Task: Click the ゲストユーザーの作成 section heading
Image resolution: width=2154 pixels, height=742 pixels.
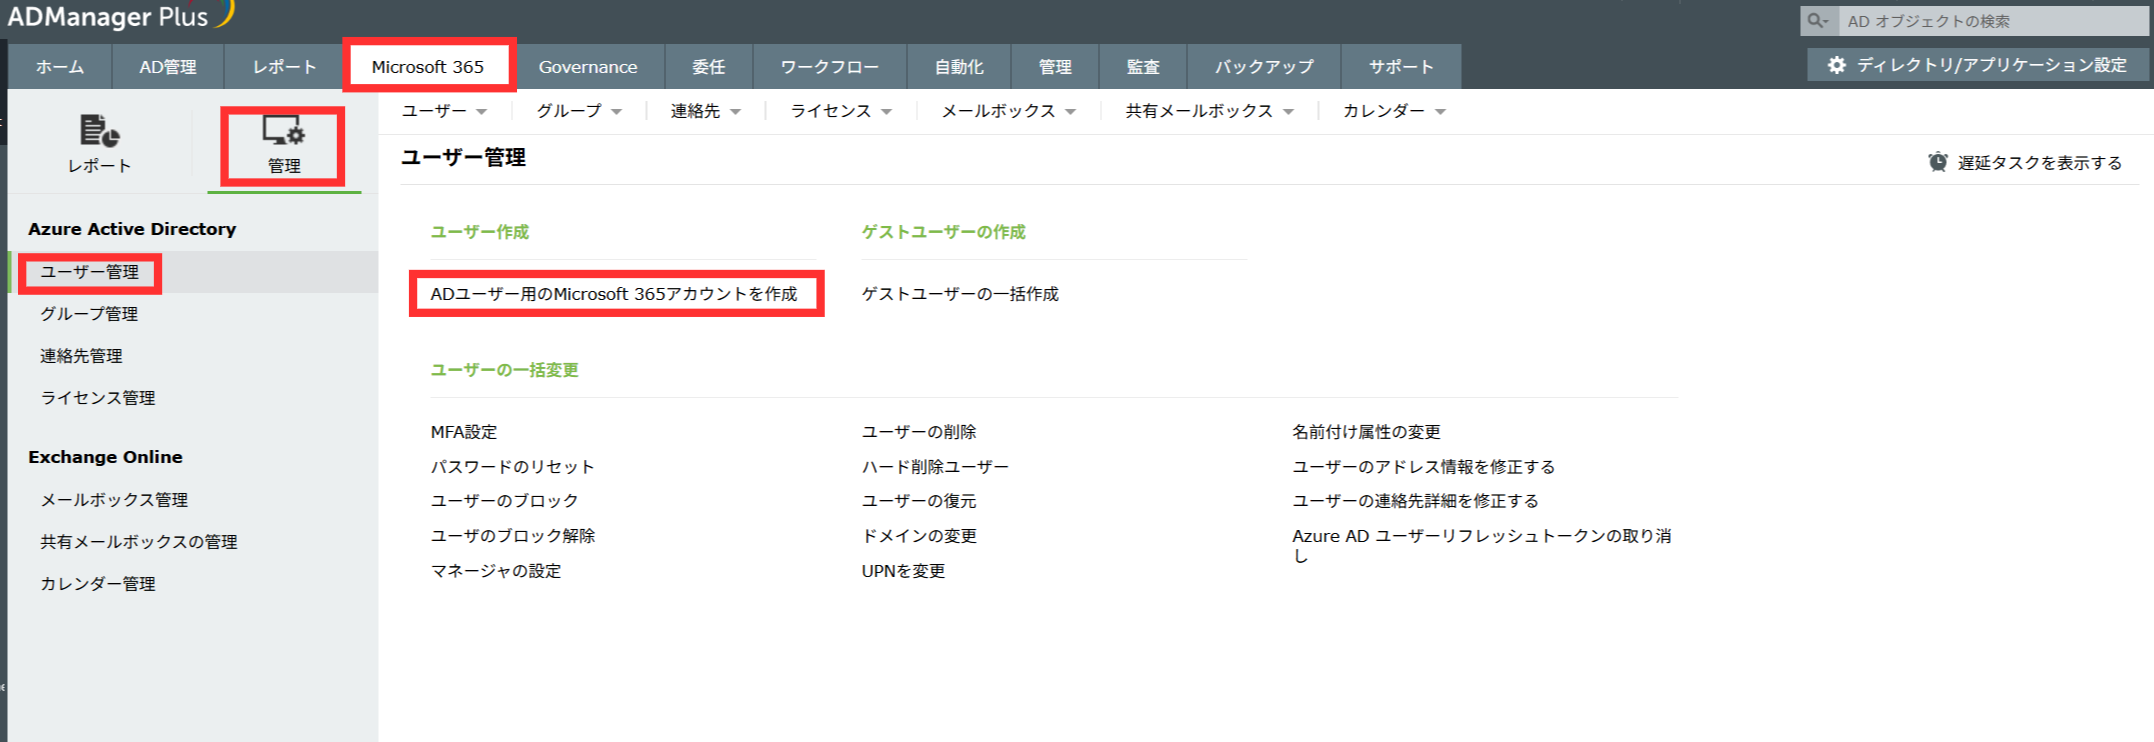Action: (943, 232)
